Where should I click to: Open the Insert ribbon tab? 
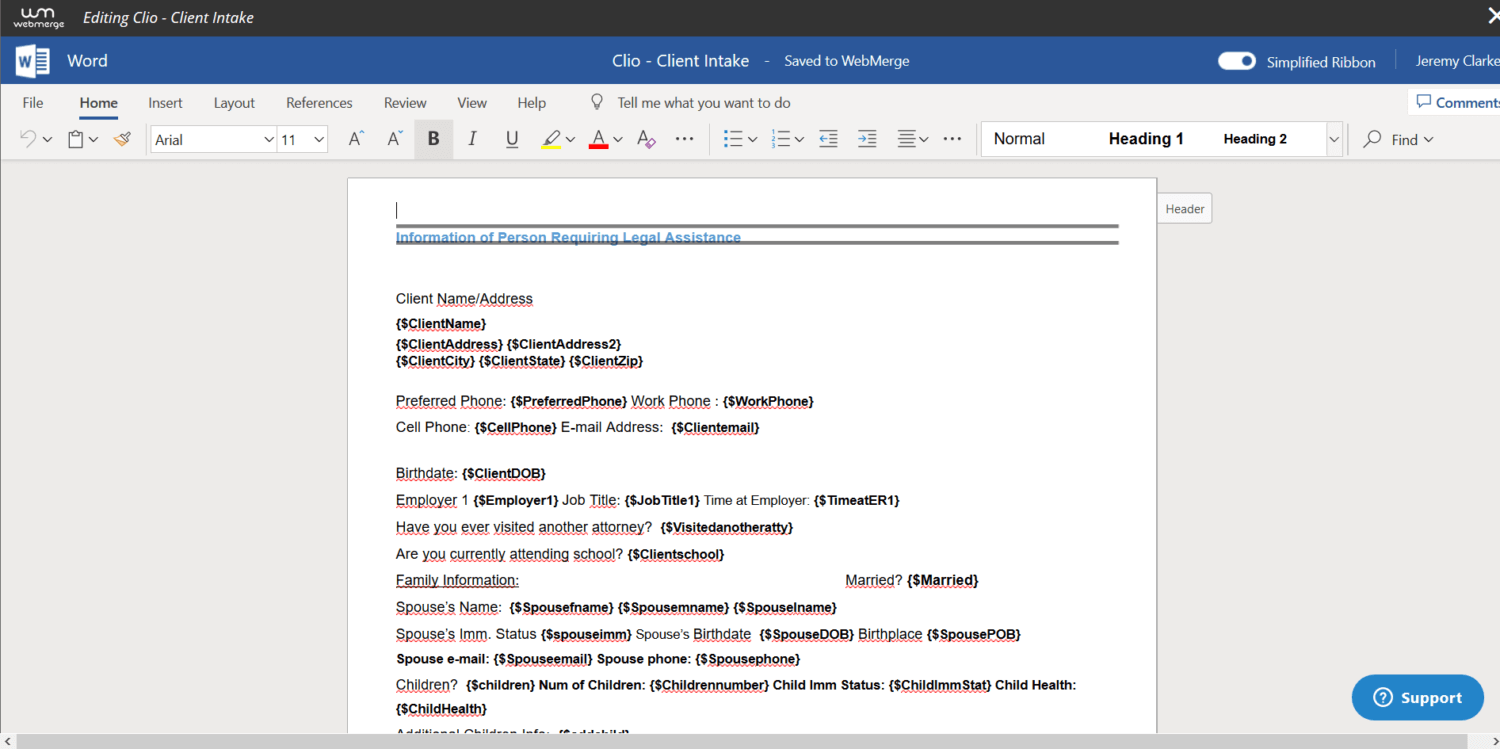click(x=165, y=103)
